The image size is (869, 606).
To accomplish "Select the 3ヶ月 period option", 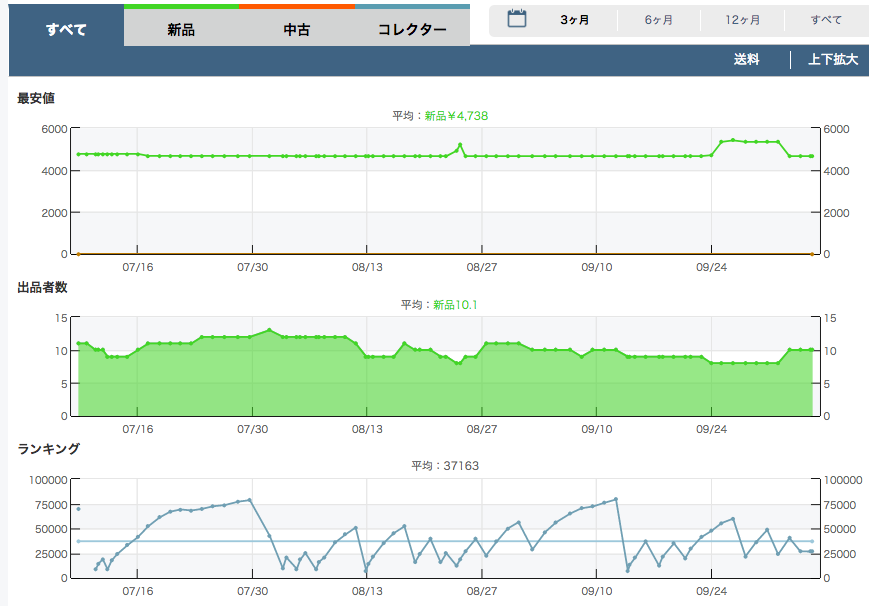I will 574,20.
